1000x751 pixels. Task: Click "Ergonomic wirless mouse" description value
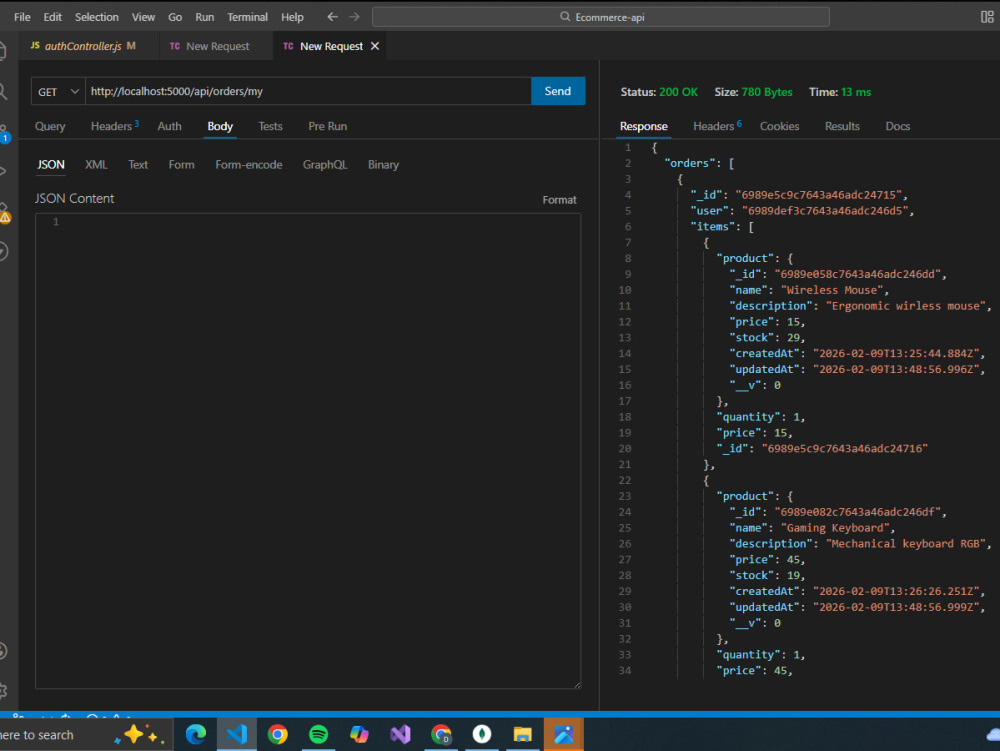tap(906, 306)
